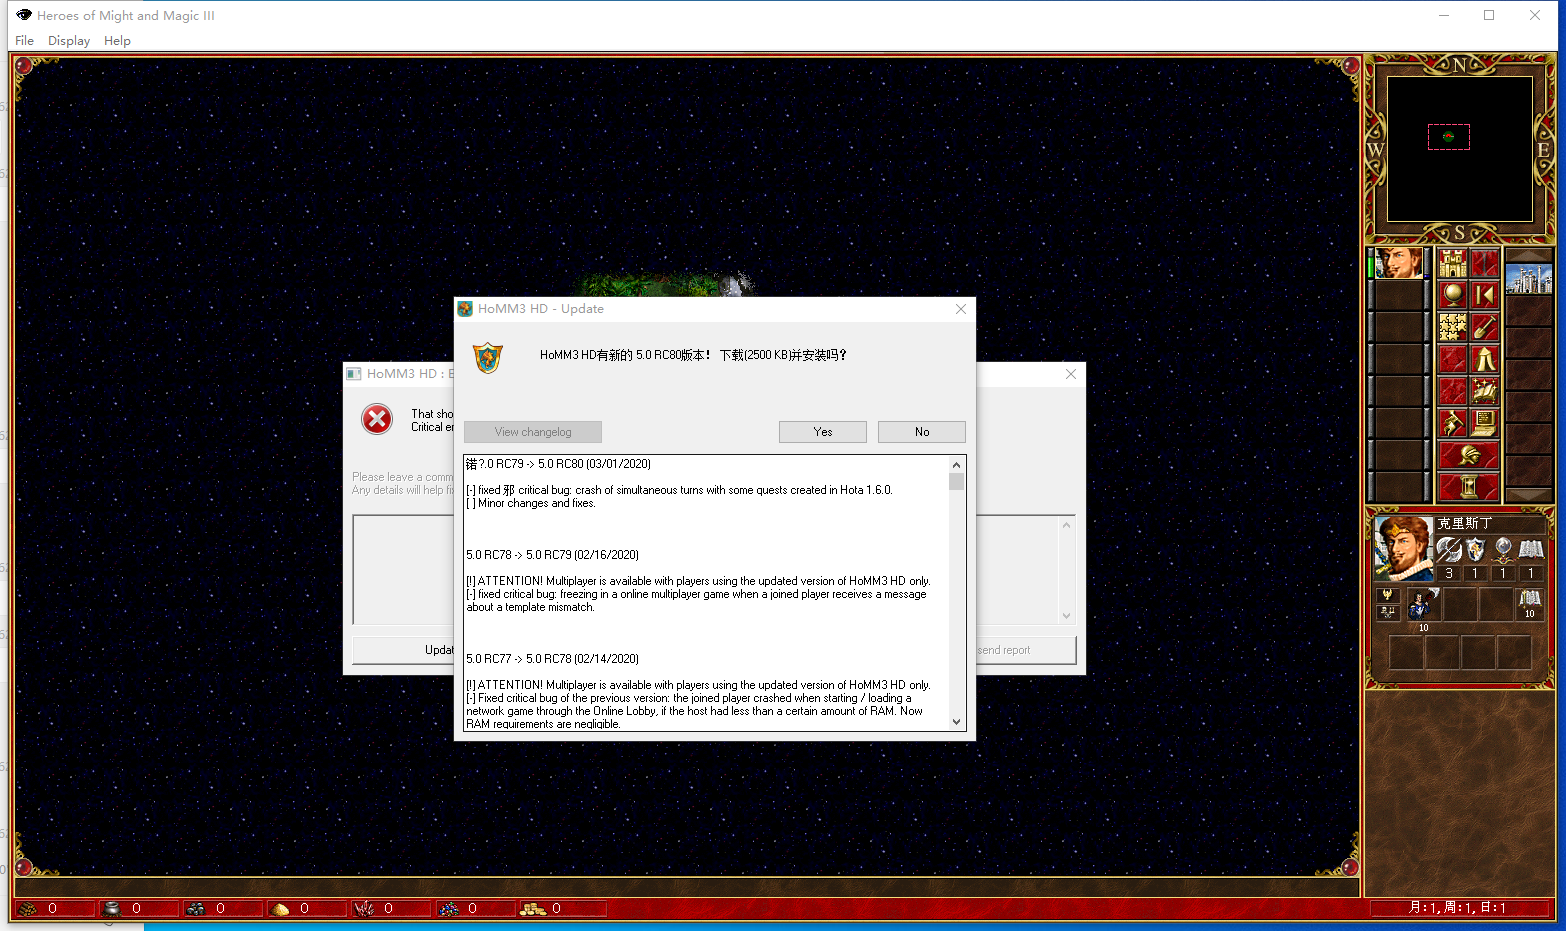Image resolution: width=1566 pixels, height=931 pixels.
Task: Click the hero name 克里斯丁
Action: [x=1465, y=523]
